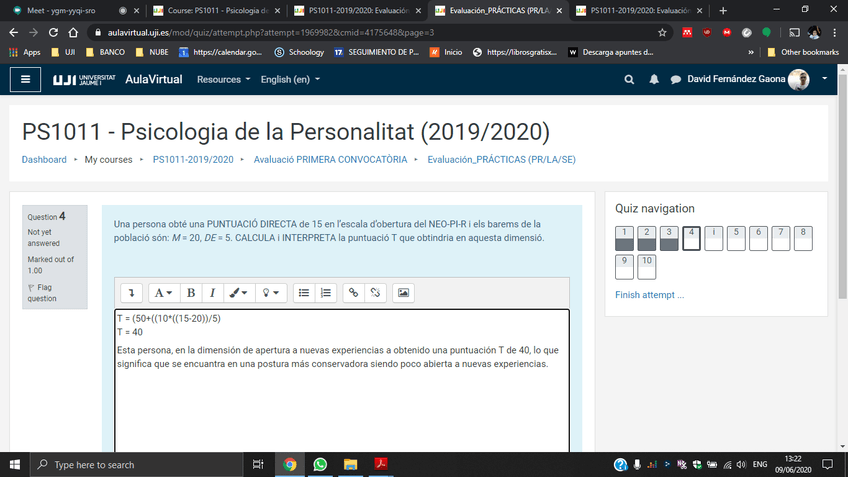Insert a numbered list
848x477 pixels.
pos(326,293)
